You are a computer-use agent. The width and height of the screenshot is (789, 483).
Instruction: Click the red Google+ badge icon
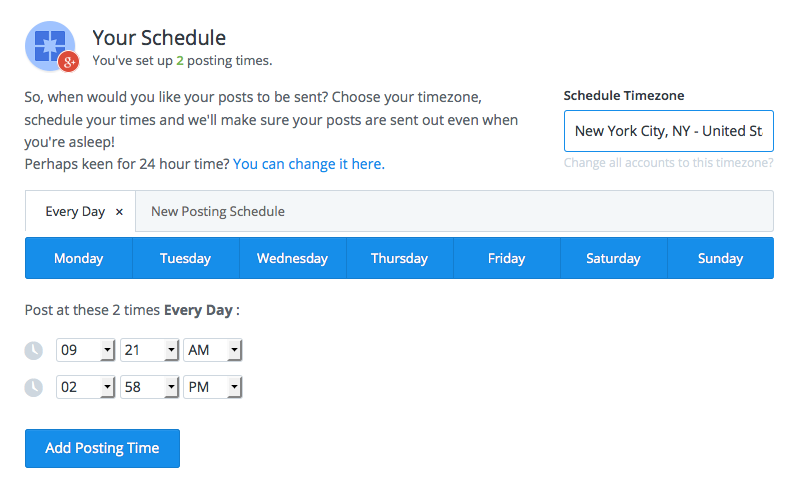[69, 62]
